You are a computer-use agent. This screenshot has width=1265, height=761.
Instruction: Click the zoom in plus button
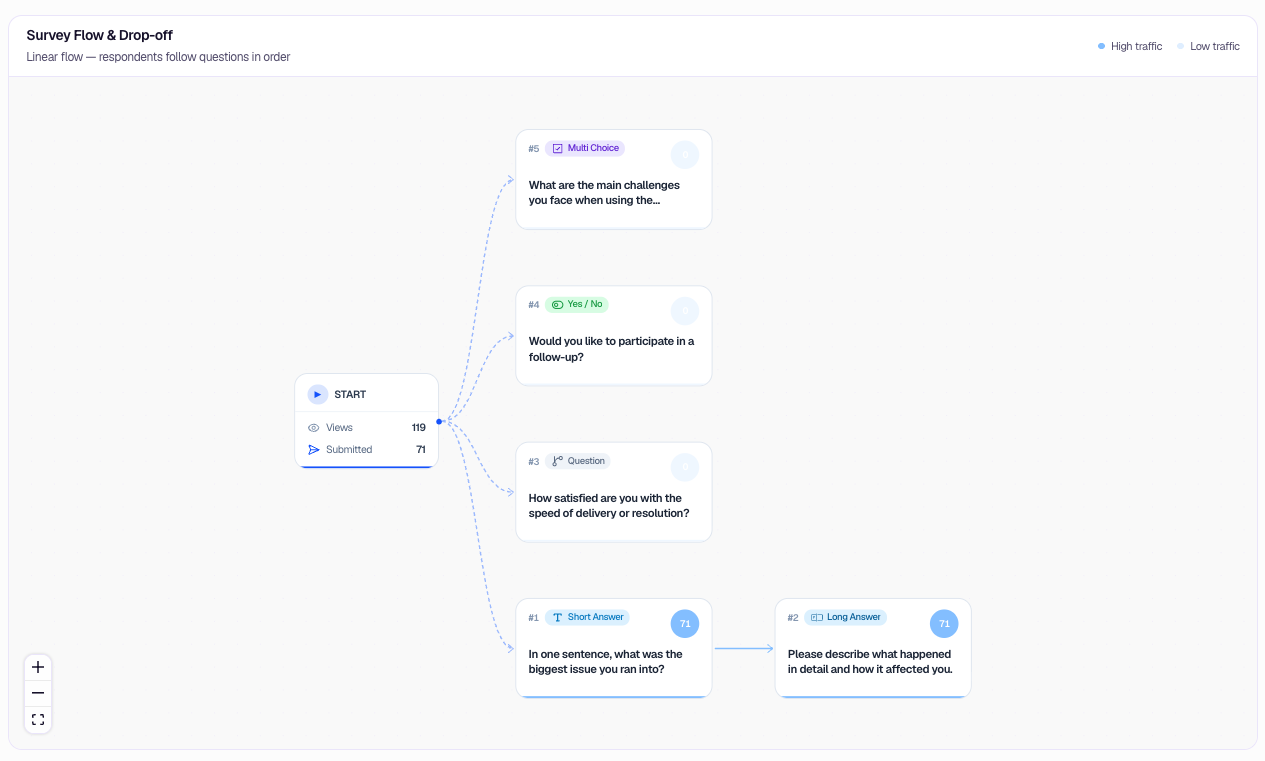[x=38, y=667]
